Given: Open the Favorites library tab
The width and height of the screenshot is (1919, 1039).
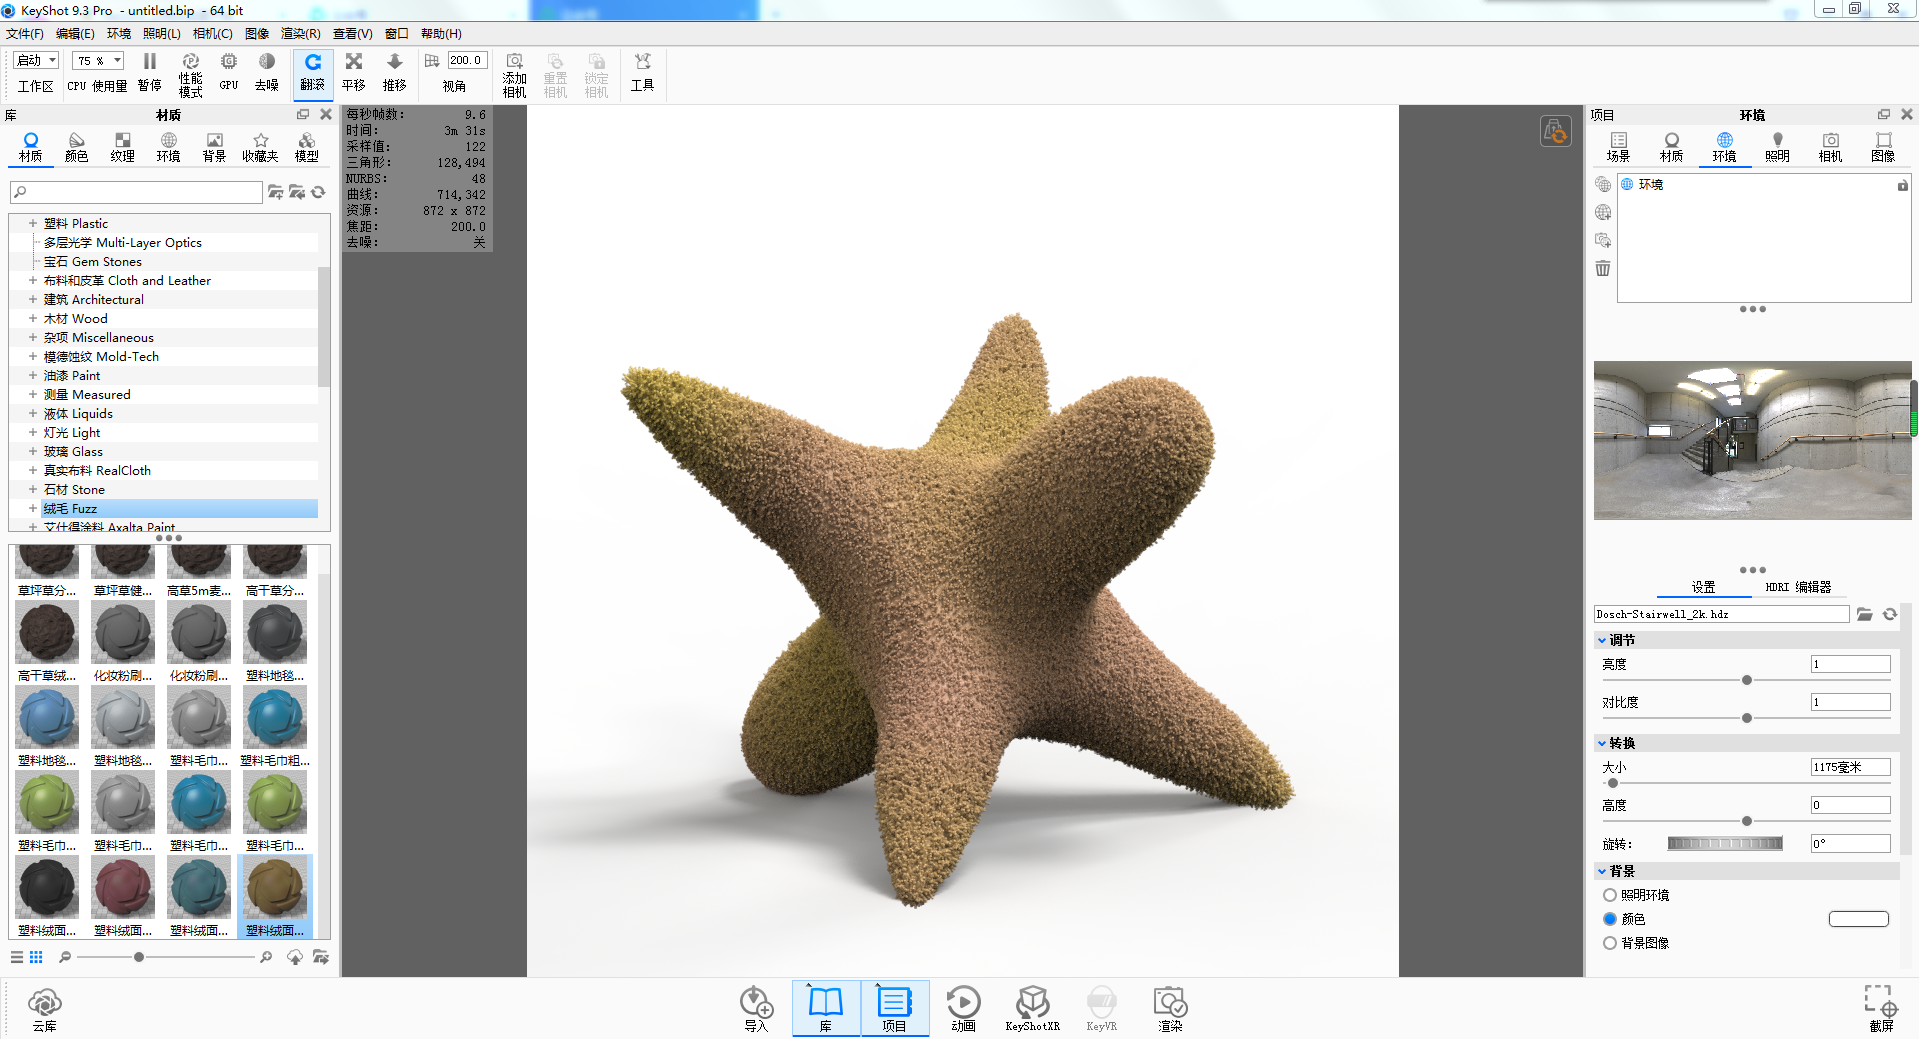Looking at the screenshot, I should (x=260, y=147).
